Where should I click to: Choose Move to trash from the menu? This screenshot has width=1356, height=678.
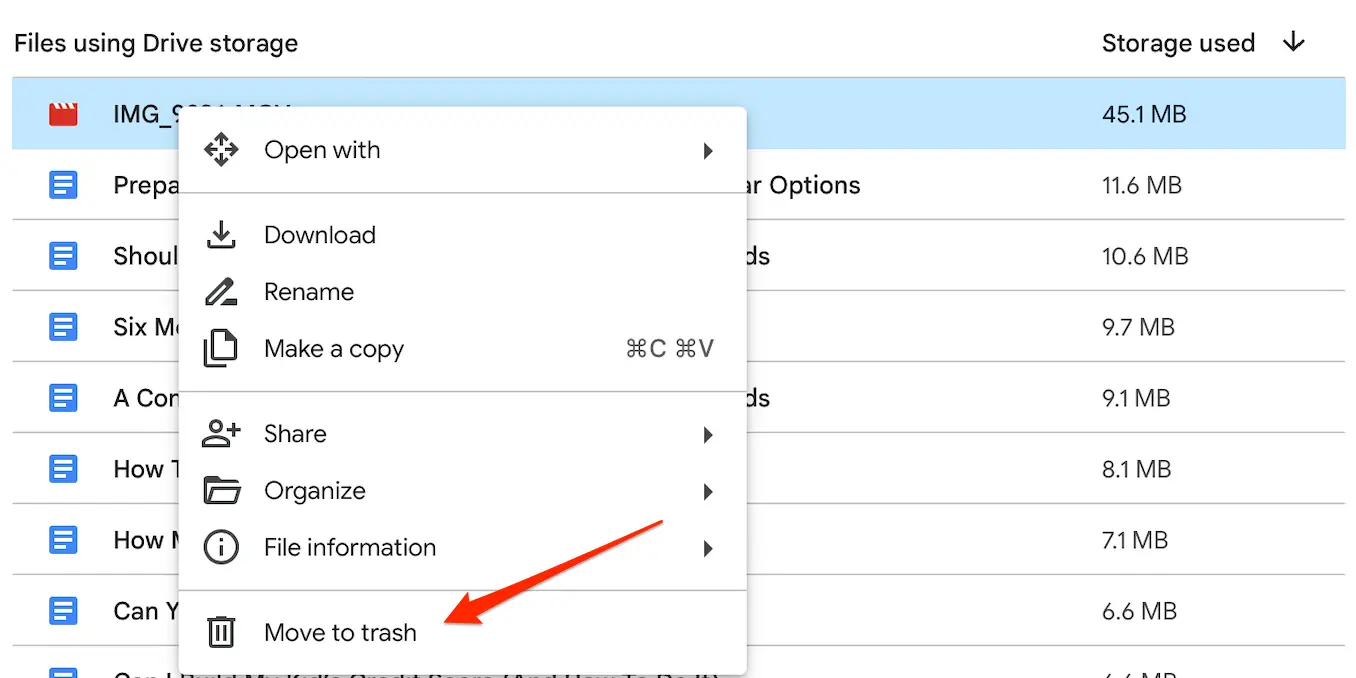(x=340, y=631)
